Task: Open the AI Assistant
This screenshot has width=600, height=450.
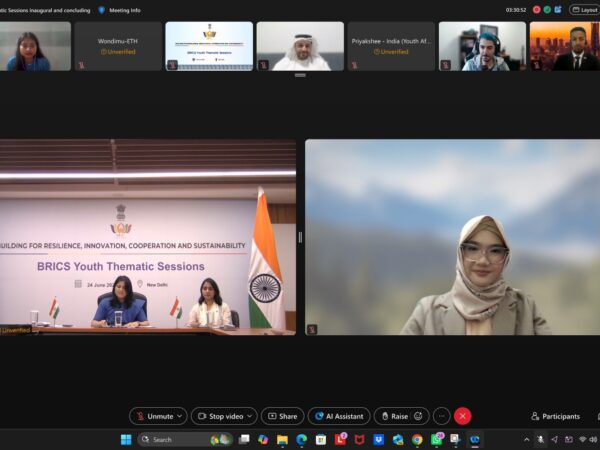Action: pyautogui.click(x=339, y=416)
